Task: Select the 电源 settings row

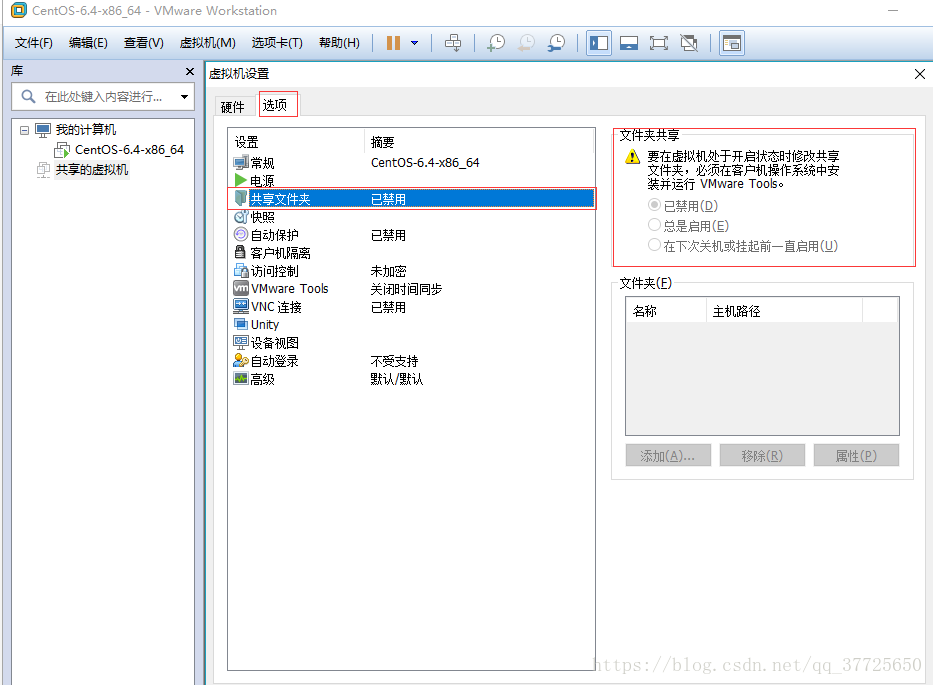Action: (411, 180)
